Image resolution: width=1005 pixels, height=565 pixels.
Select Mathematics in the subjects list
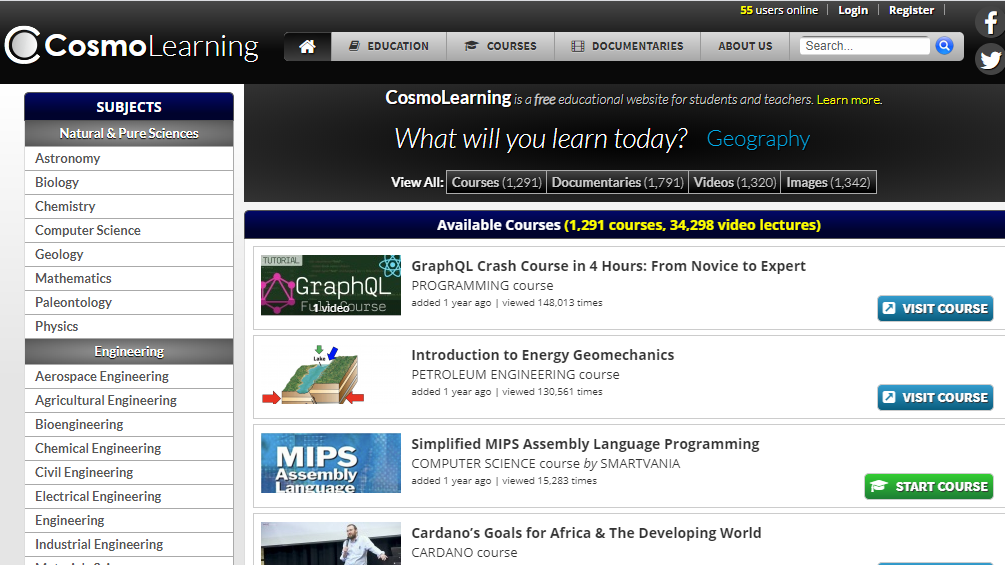point(129,279)
